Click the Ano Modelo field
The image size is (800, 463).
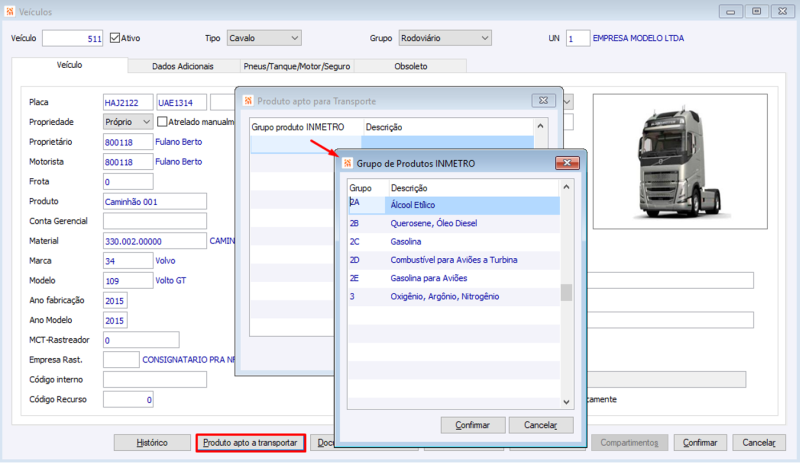(x=115, y=320)
